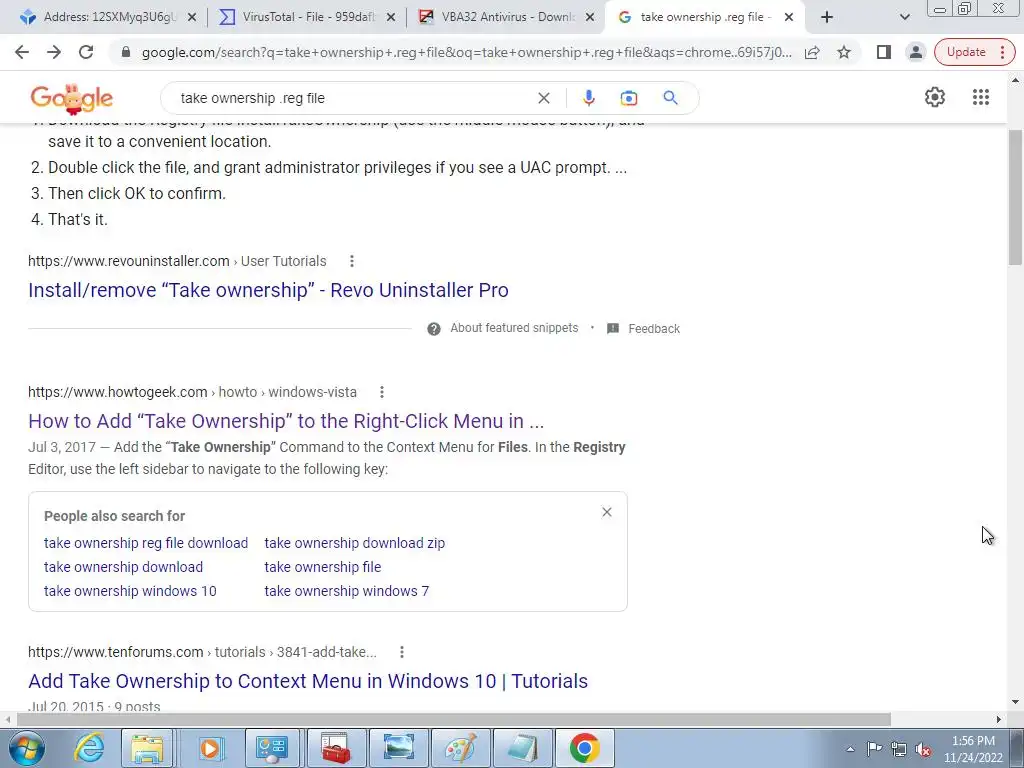Clear the search query with the X
This screenshot has width=1024, height=768.
[543, 98]
